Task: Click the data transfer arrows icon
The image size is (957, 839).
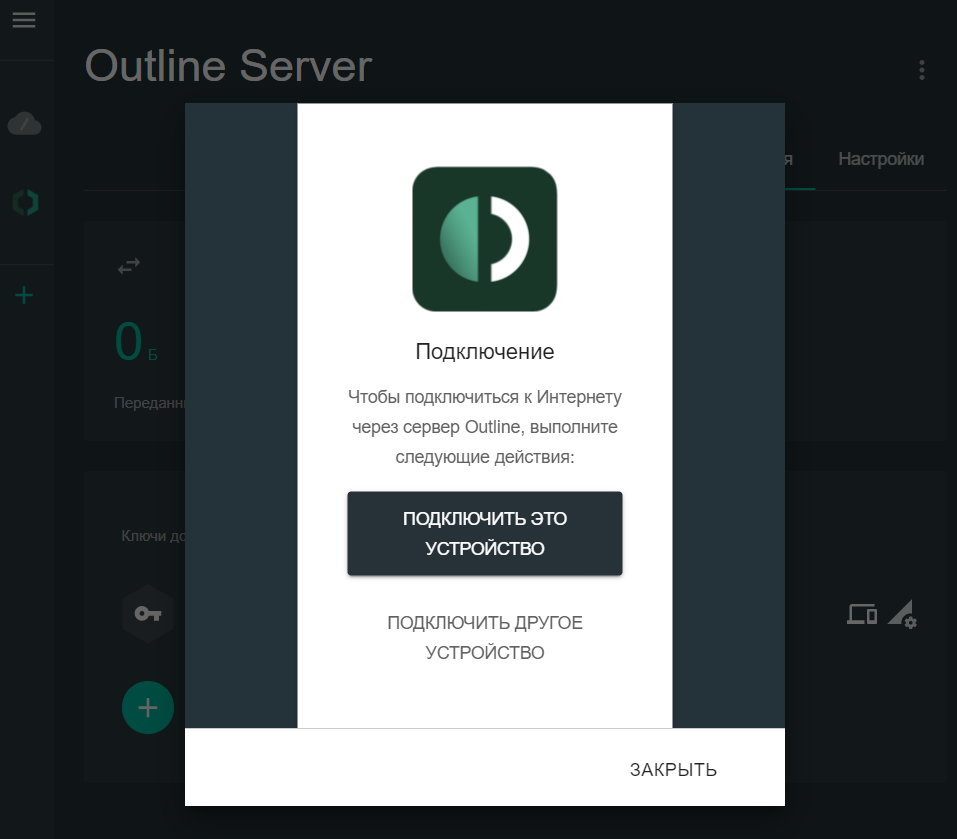Action: point(128,266)
